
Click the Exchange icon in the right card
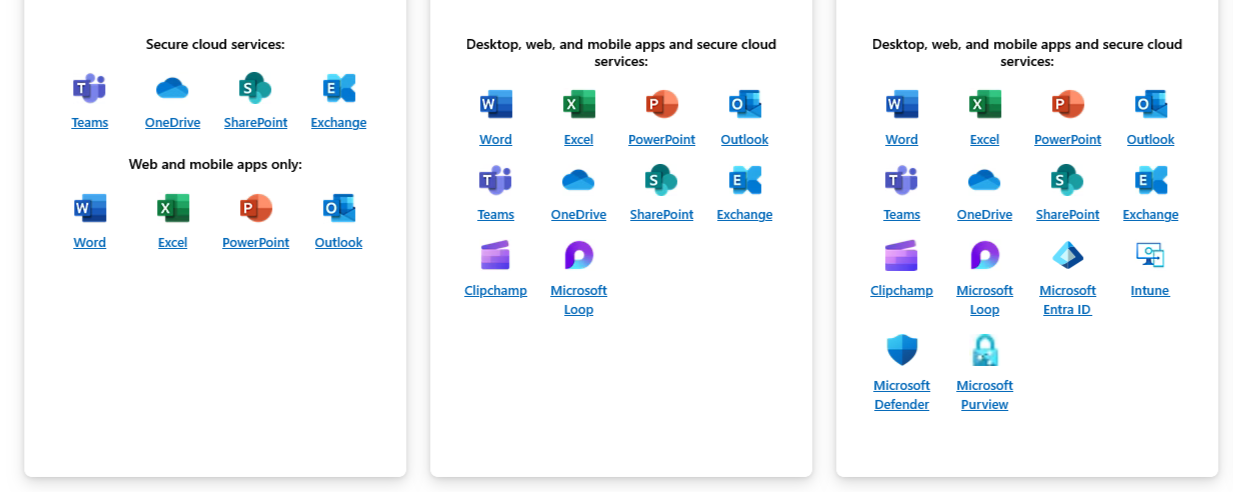click(1151, 180)
